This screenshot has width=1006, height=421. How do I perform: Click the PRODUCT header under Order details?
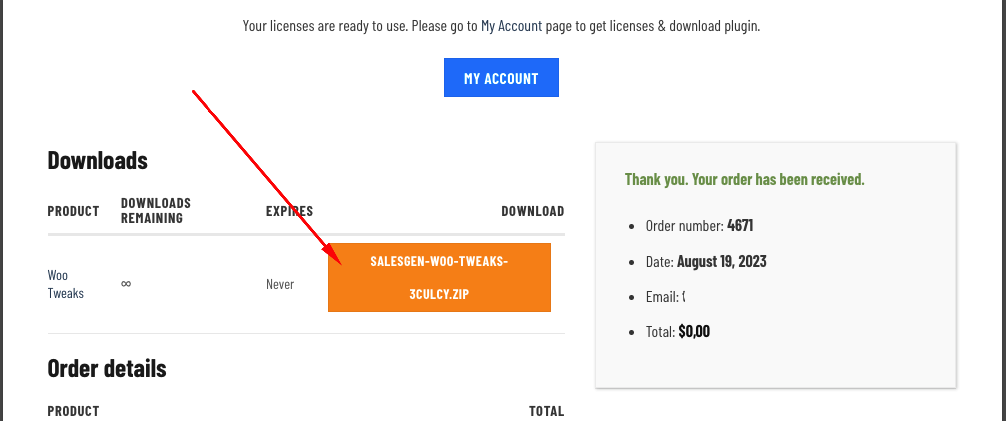click(x=73, y=411)
